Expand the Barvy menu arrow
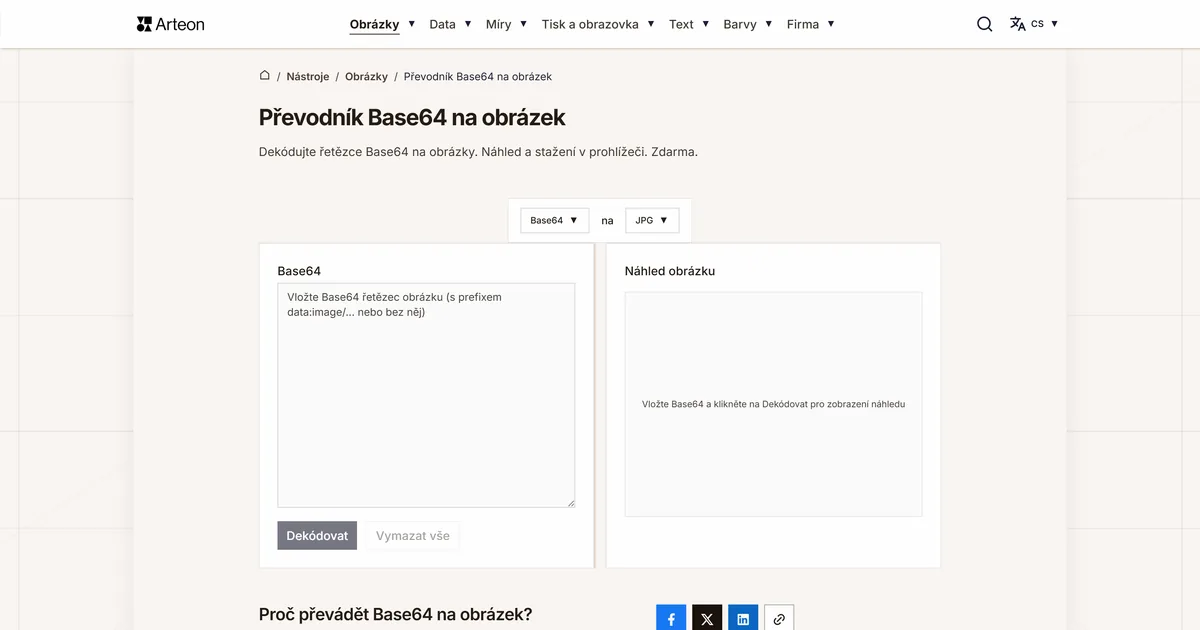This screenshot has width=1200, height=630. (x=769, y=24)
